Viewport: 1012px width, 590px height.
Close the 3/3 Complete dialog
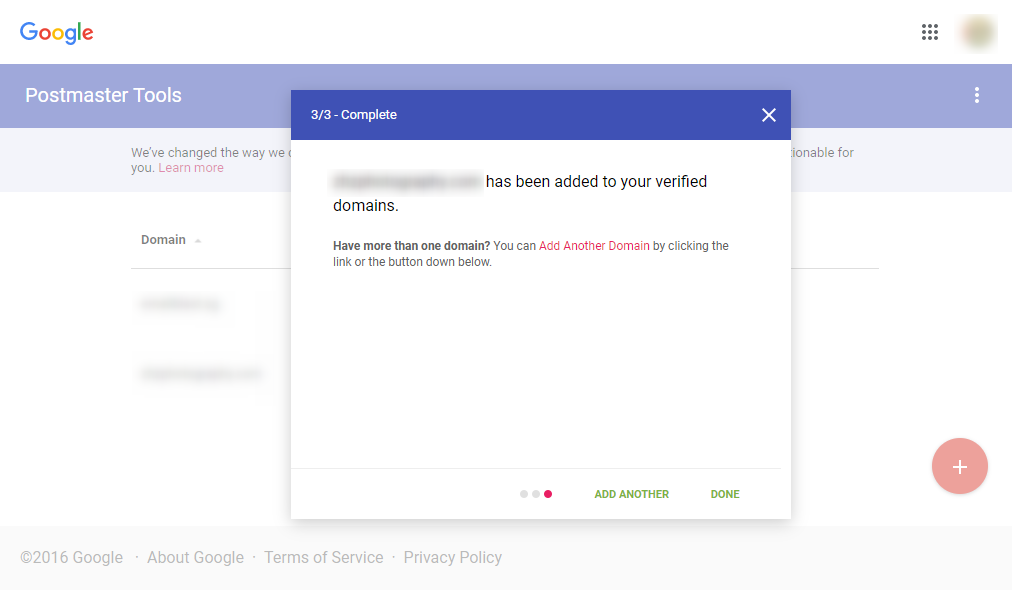pyautogui.click(x=768, y=115)
